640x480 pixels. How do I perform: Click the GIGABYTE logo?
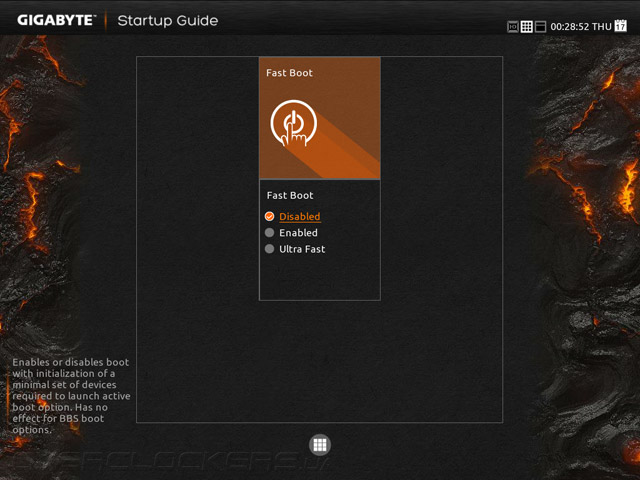tap(56, 20)
